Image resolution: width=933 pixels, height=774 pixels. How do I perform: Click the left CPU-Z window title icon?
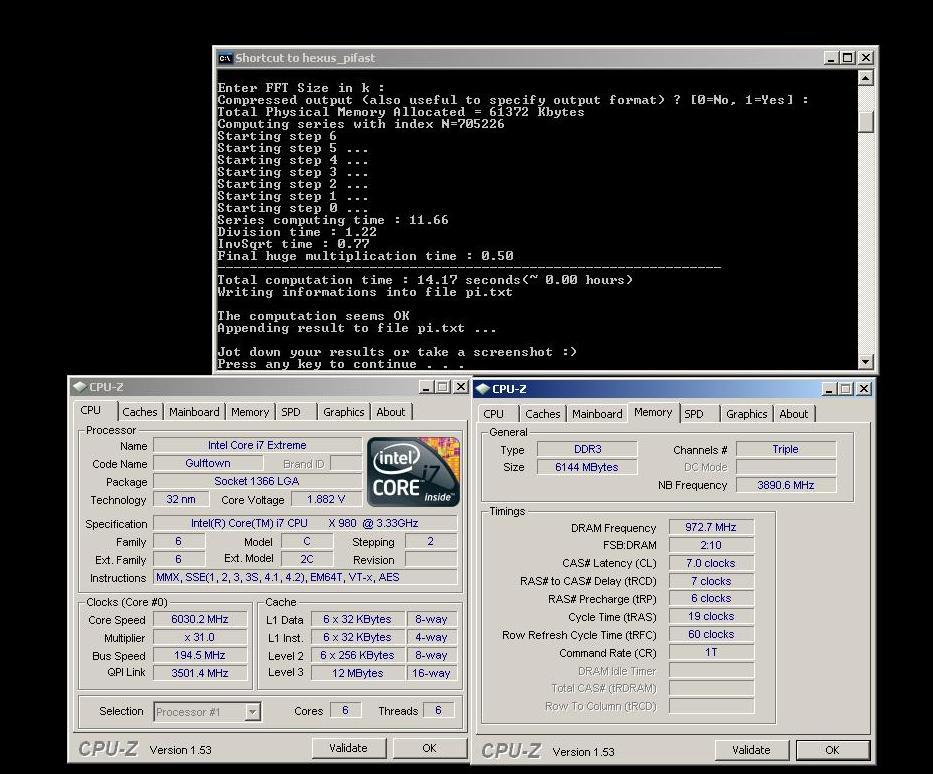(80, 387)
